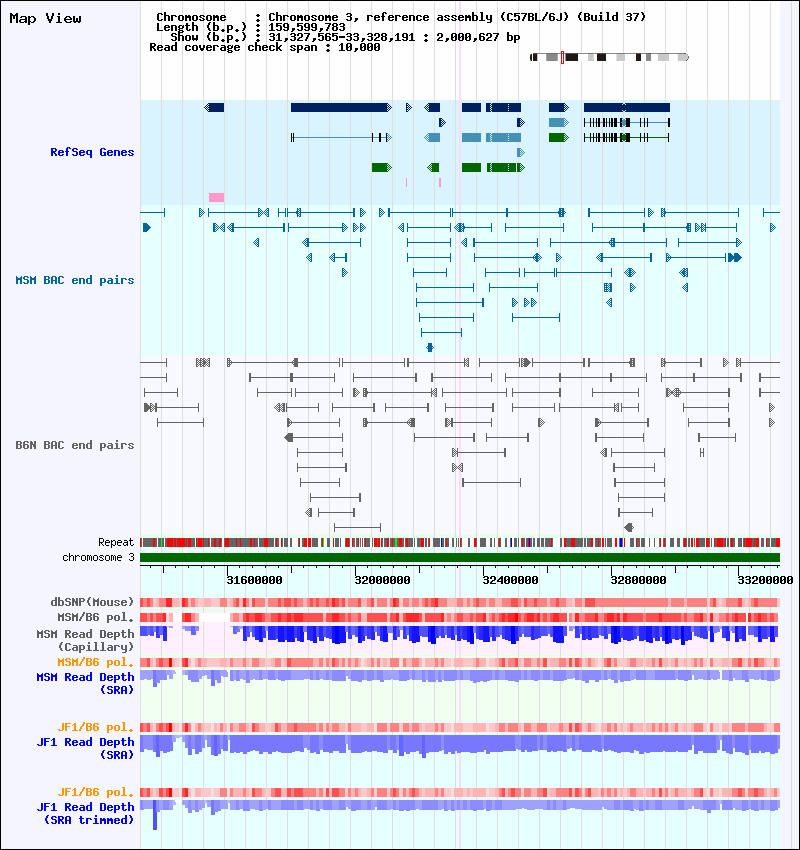The width and height of the screenshot is (800, 850).
Task: Click the Map View title
Action: (46, 18)
